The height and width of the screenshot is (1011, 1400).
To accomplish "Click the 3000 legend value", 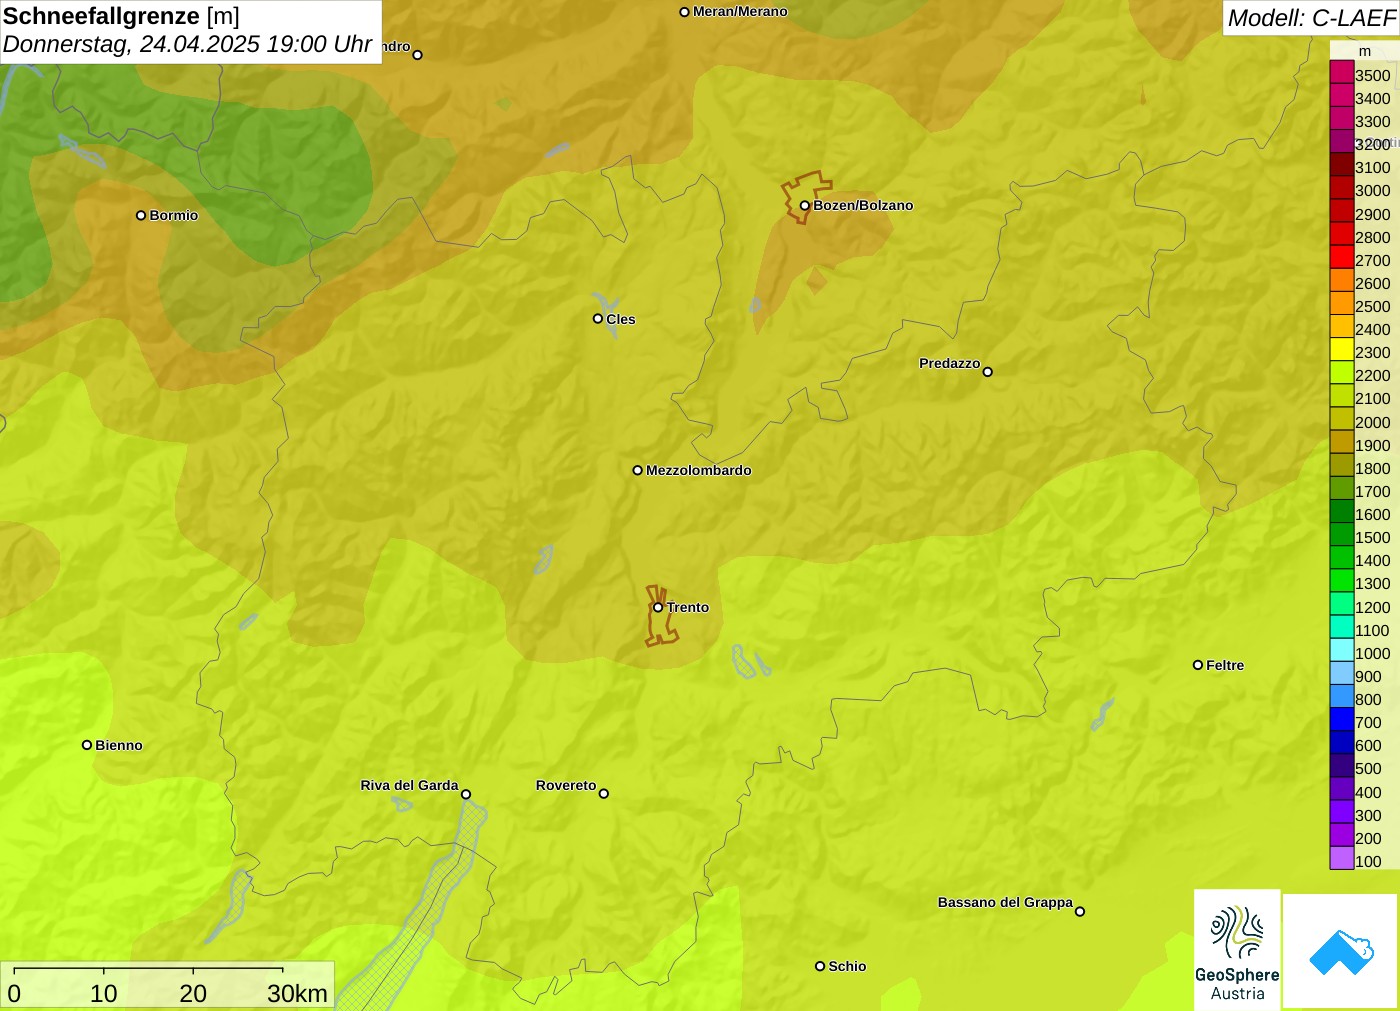I will click(x=1373, y=190).
